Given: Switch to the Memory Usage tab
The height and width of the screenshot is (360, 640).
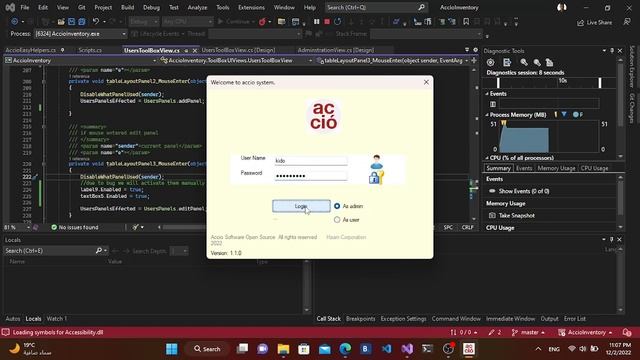Looking at the screenshot, I should click(x=556, y=168).
